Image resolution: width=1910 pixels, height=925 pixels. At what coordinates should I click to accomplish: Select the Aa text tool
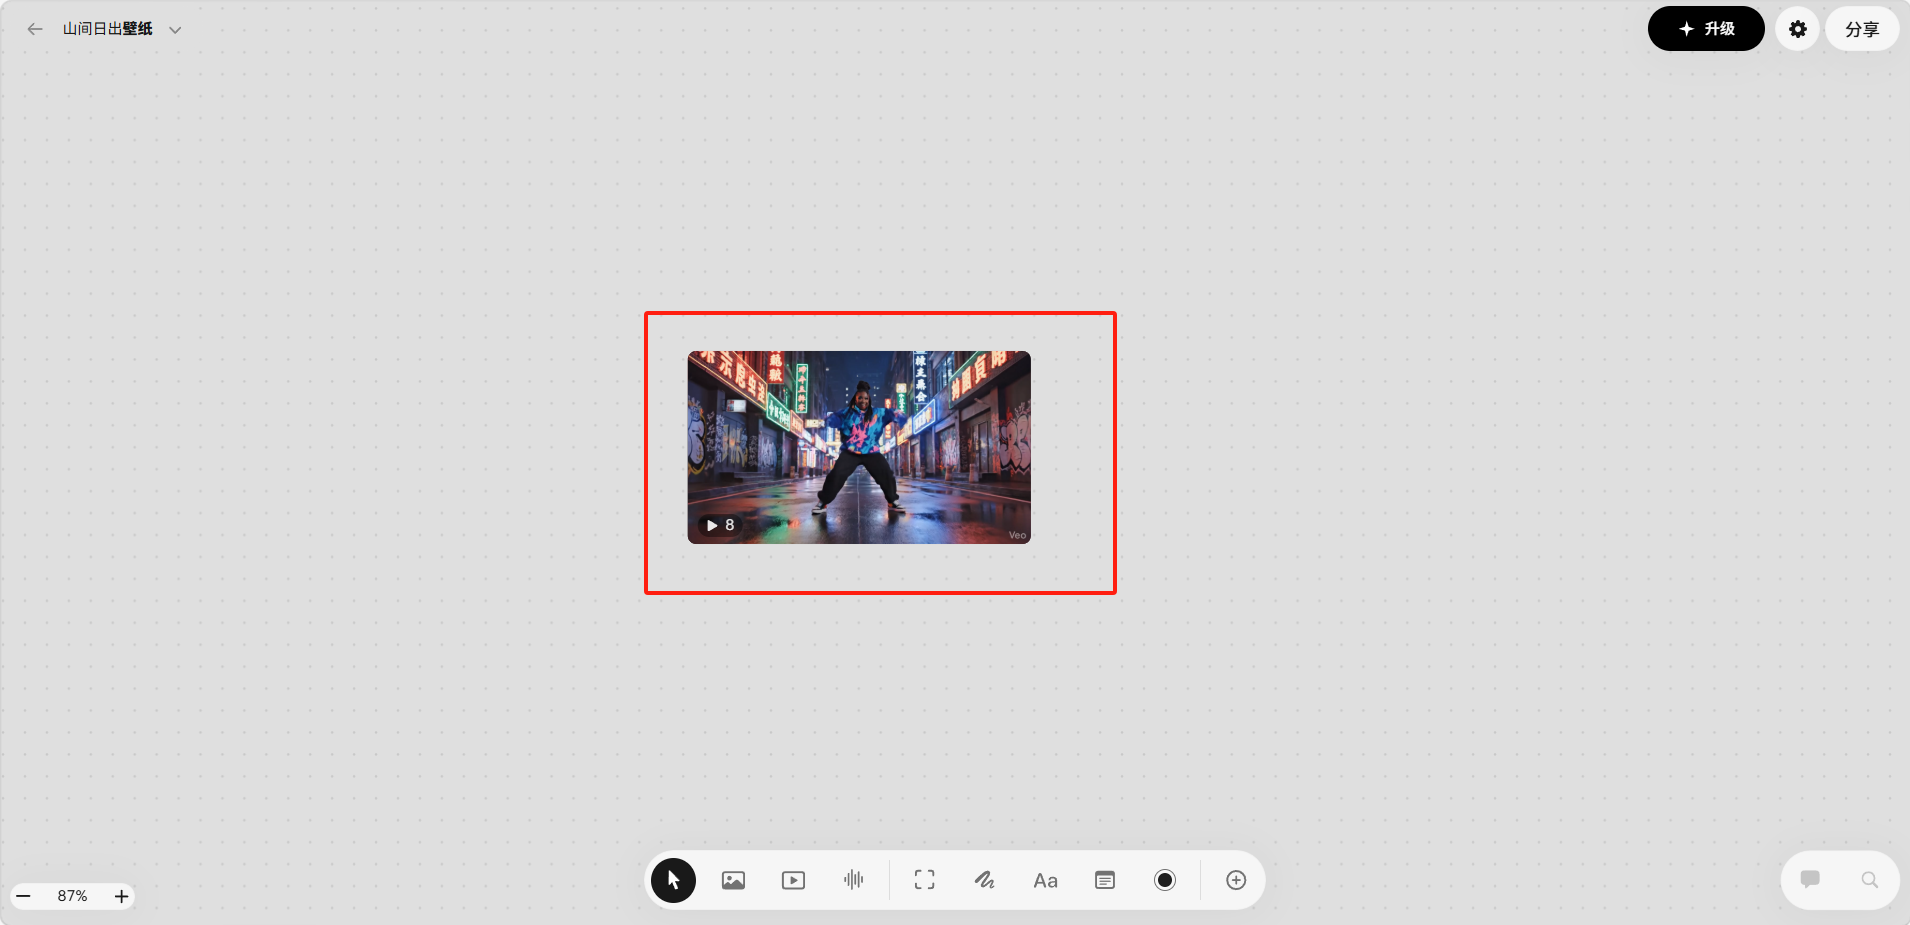click(x=1045, y=880)
